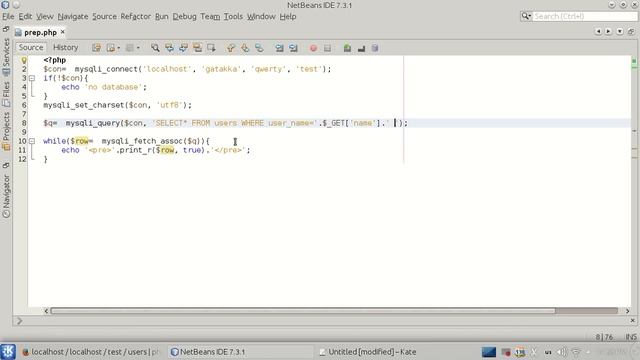640x360 pixels.
Task: Switch to History view
Action: click(x=65, y=47)
